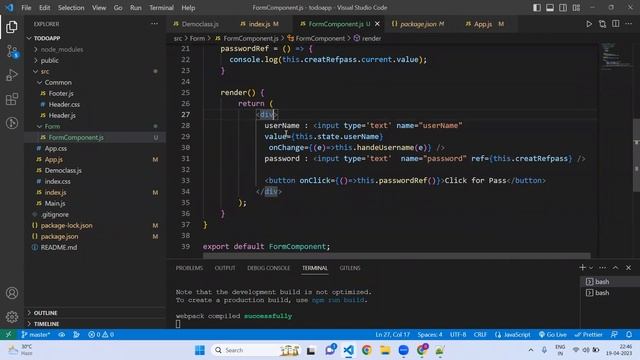This screenshot has width=640, height=360.
Task: Open Windows Start button
Action: (x=200, y=350)
